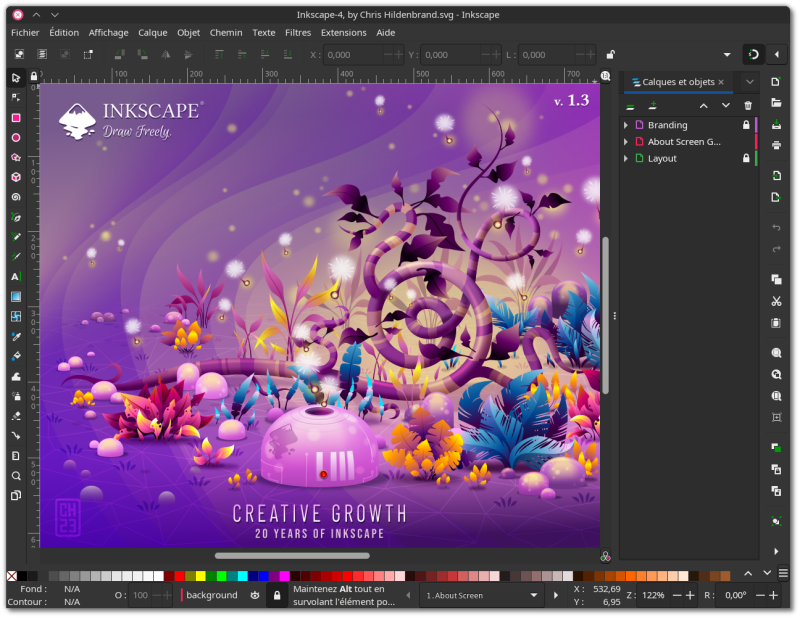
Task: Select the Selector arrow tool
Action: pyautogui.click(x=16, y=78)
